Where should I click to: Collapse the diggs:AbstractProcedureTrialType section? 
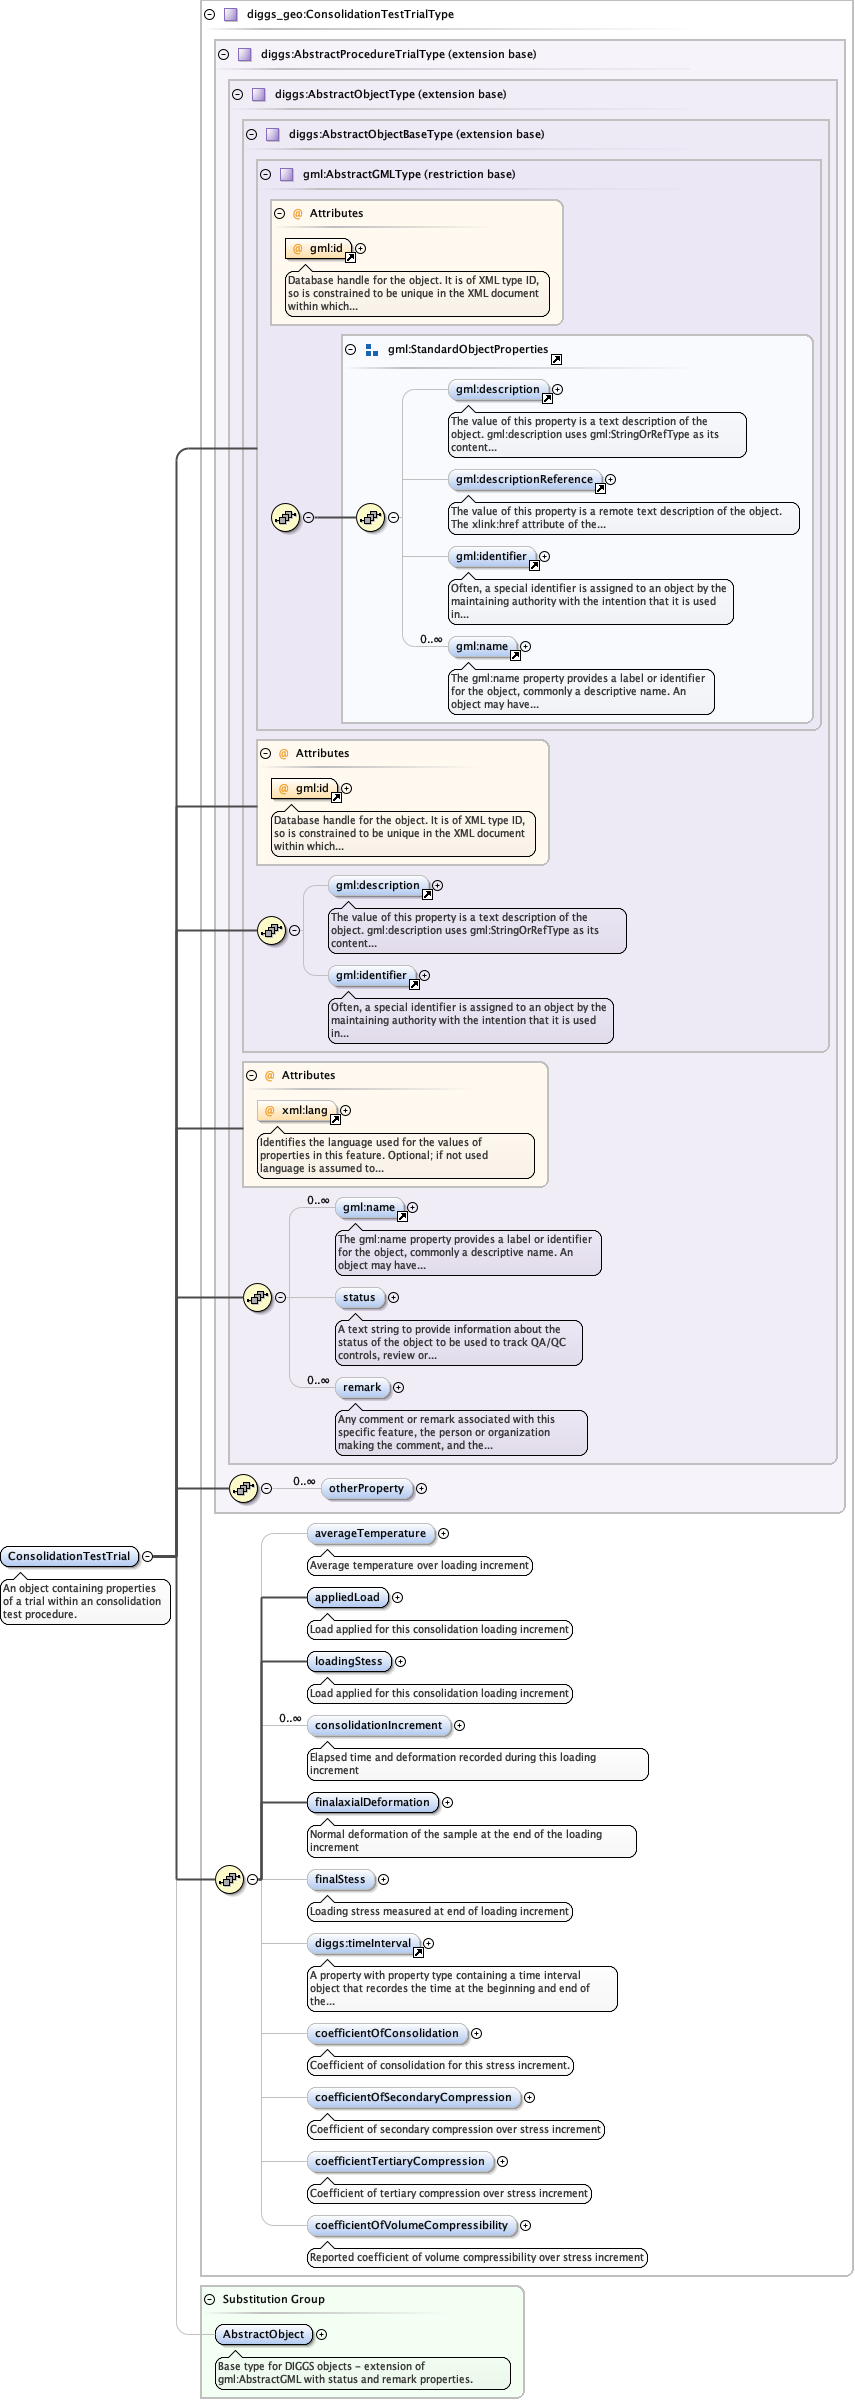(x=224, y=54)
